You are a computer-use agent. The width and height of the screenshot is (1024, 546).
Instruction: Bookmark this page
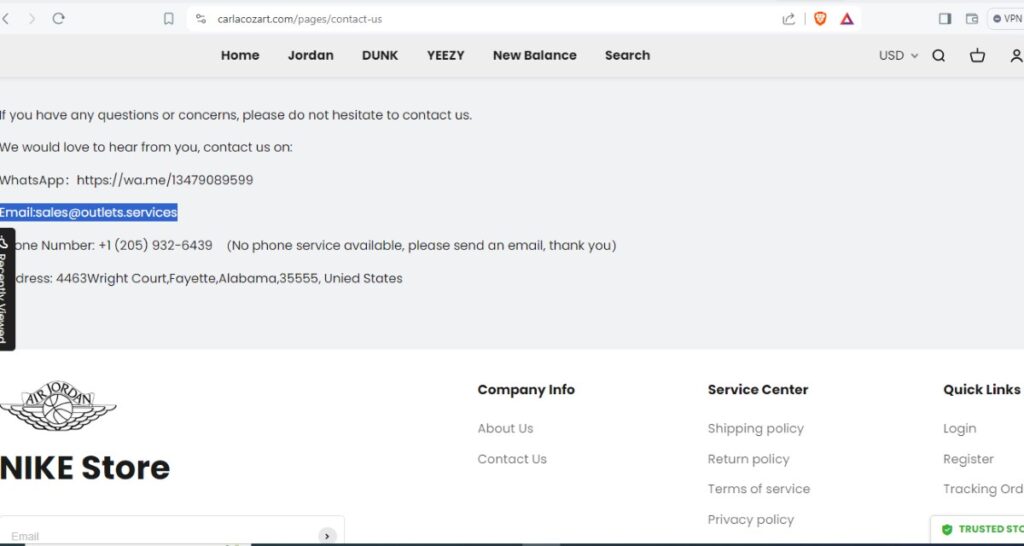pos(168,19)
